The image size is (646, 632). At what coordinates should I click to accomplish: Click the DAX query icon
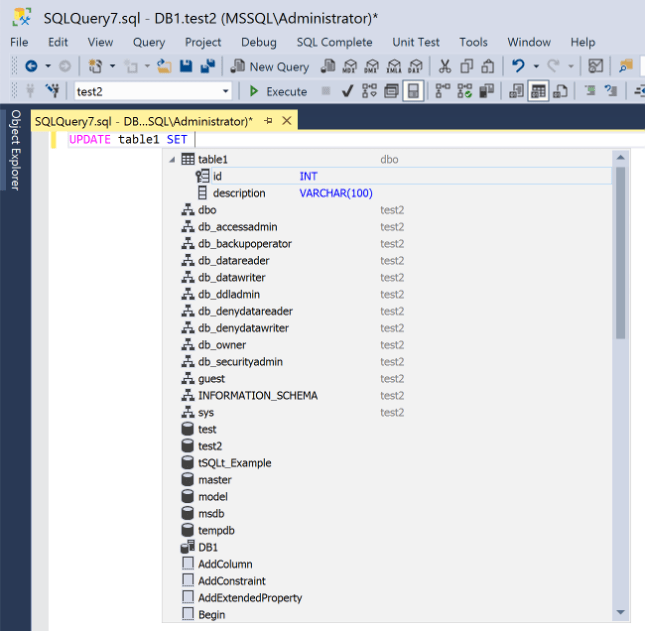click(415, 66)
